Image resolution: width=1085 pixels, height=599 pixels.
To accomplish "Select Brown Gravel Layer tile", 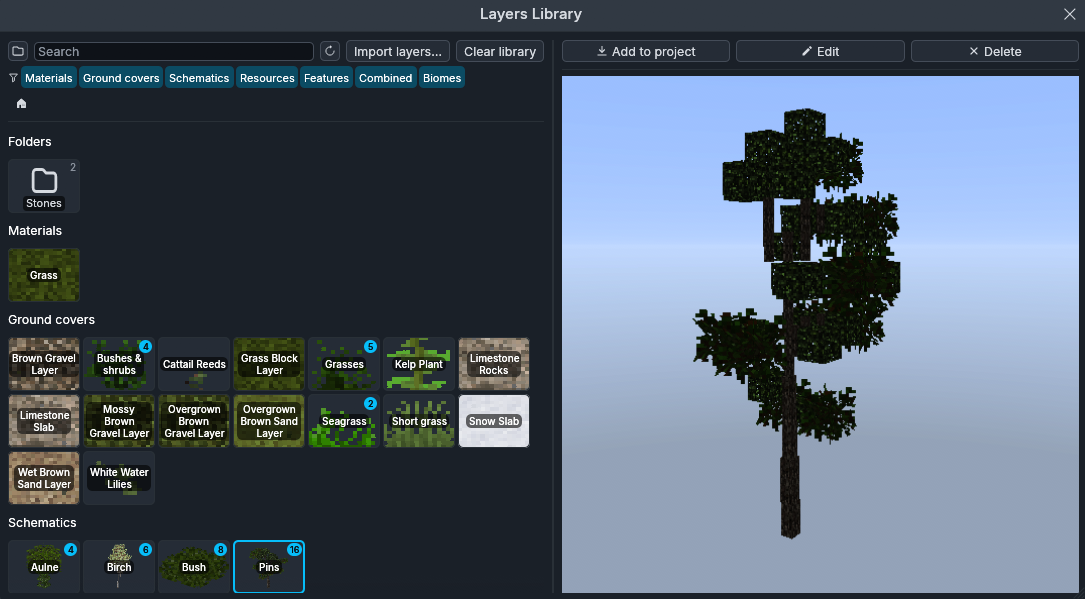I will coord(44,364).
